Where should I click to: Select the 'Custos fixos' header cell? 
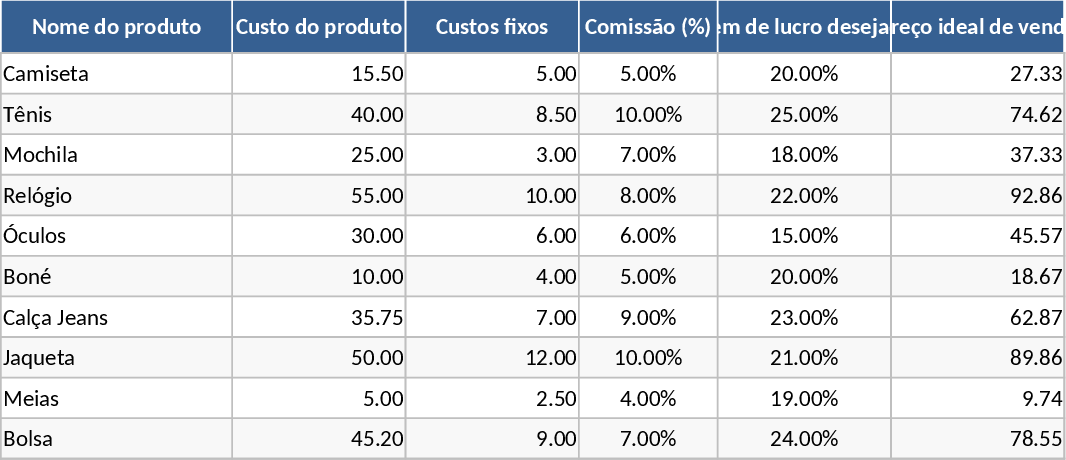coord(492,27)
